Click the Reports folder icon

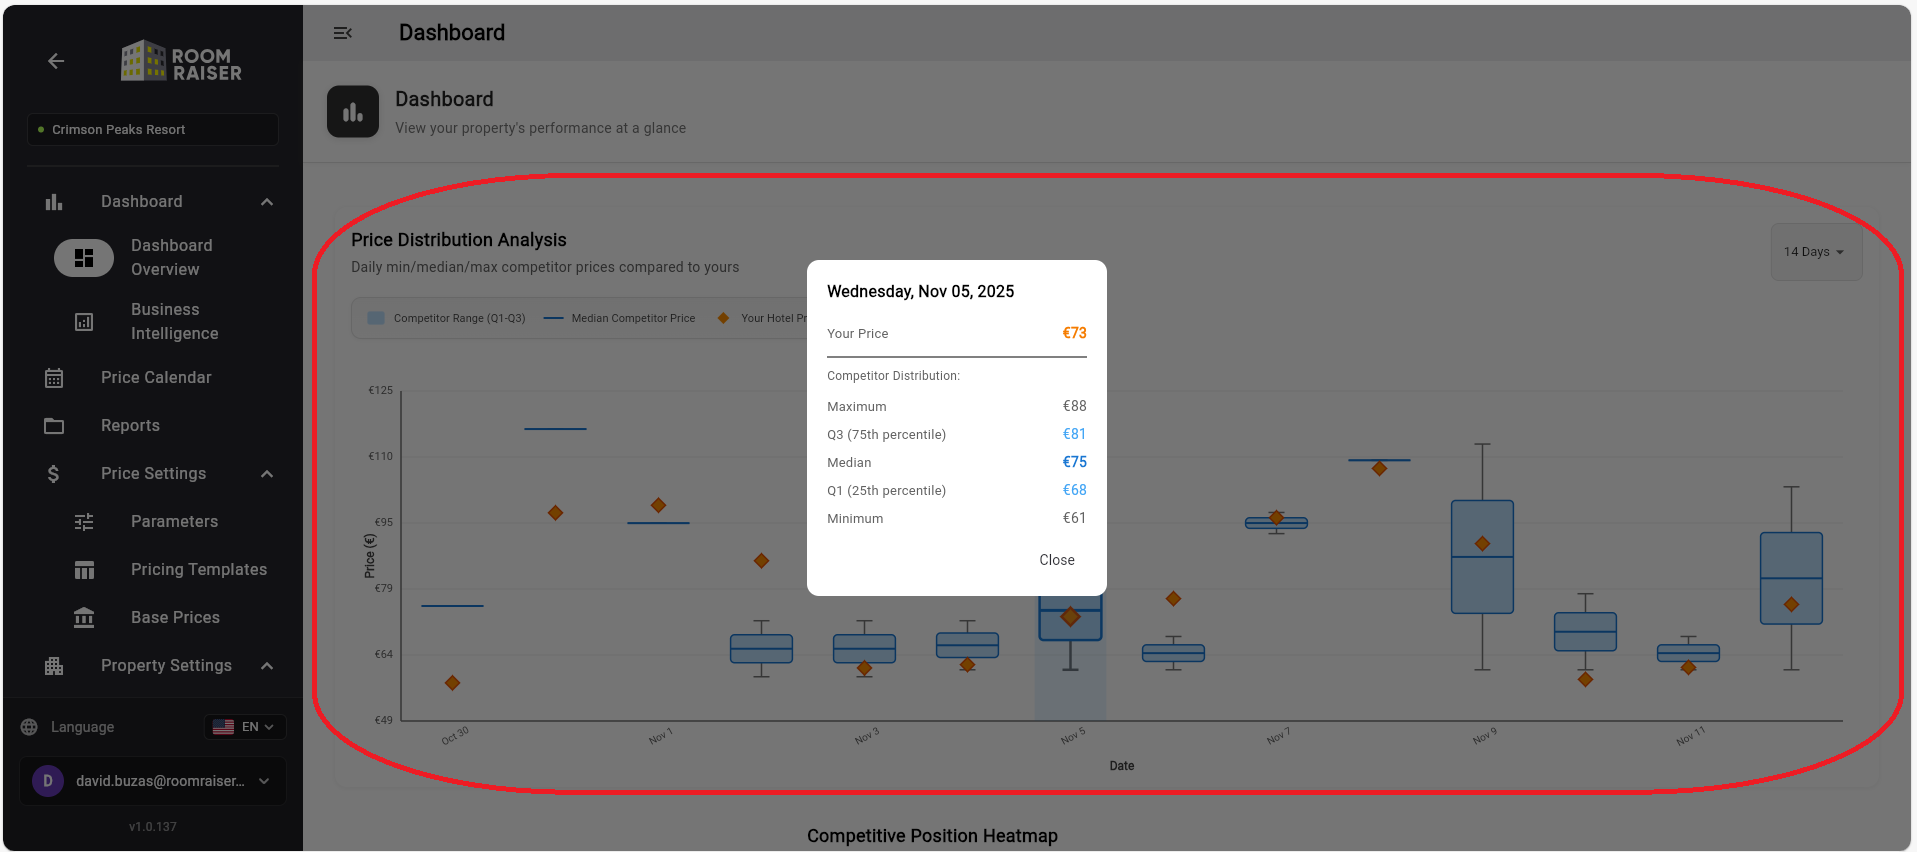54,426
